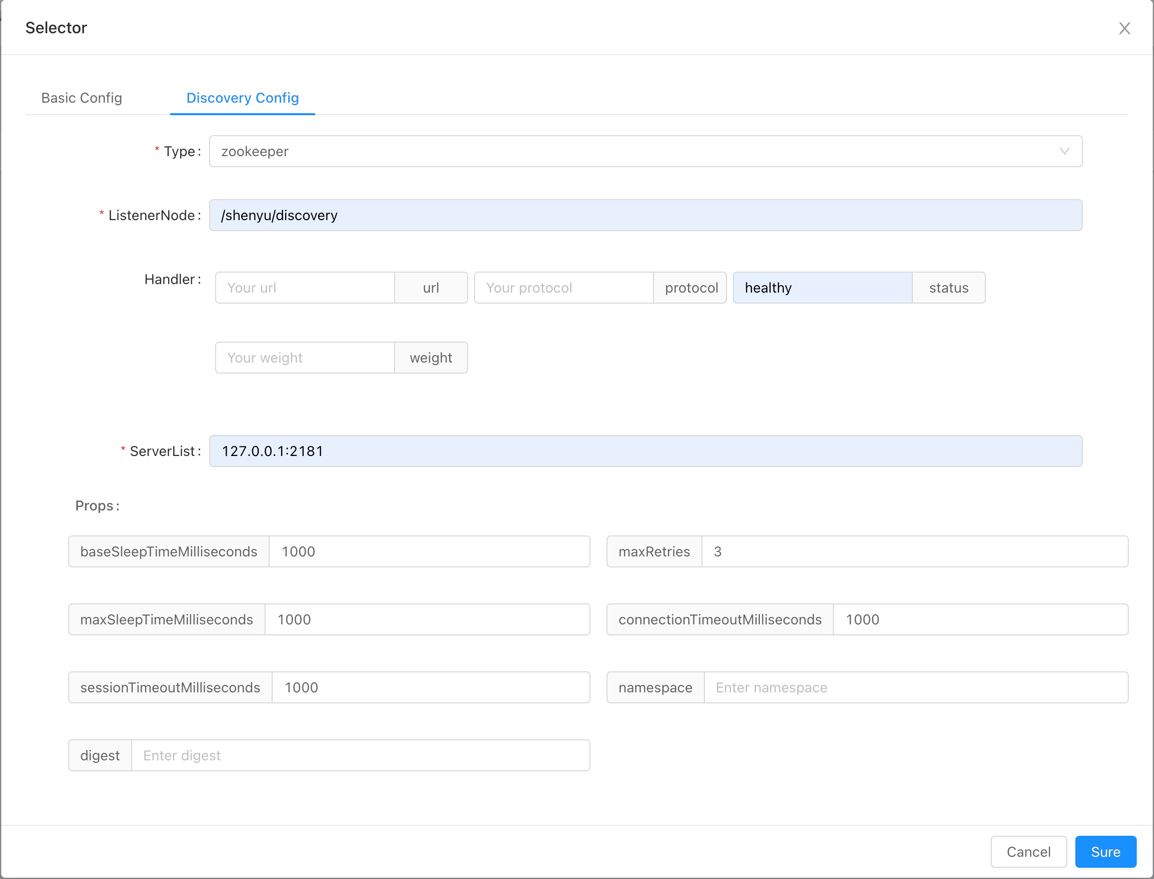Screen dimensions: 1154x879
Task: Click the Sure button to confirm
Action: pos(1105,851)
